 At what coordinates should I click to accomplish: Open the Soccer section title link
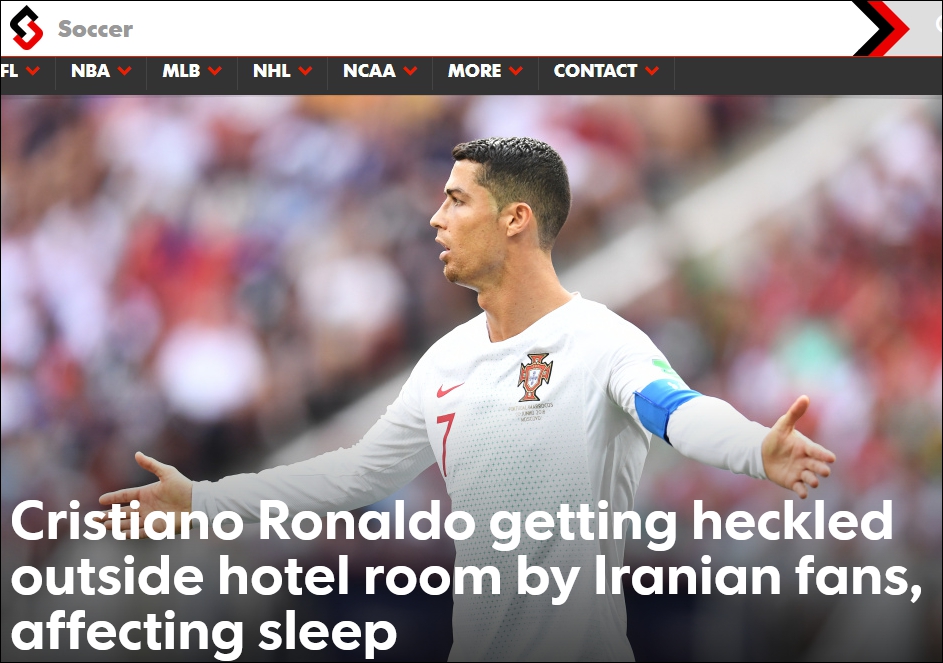point(95,29)
